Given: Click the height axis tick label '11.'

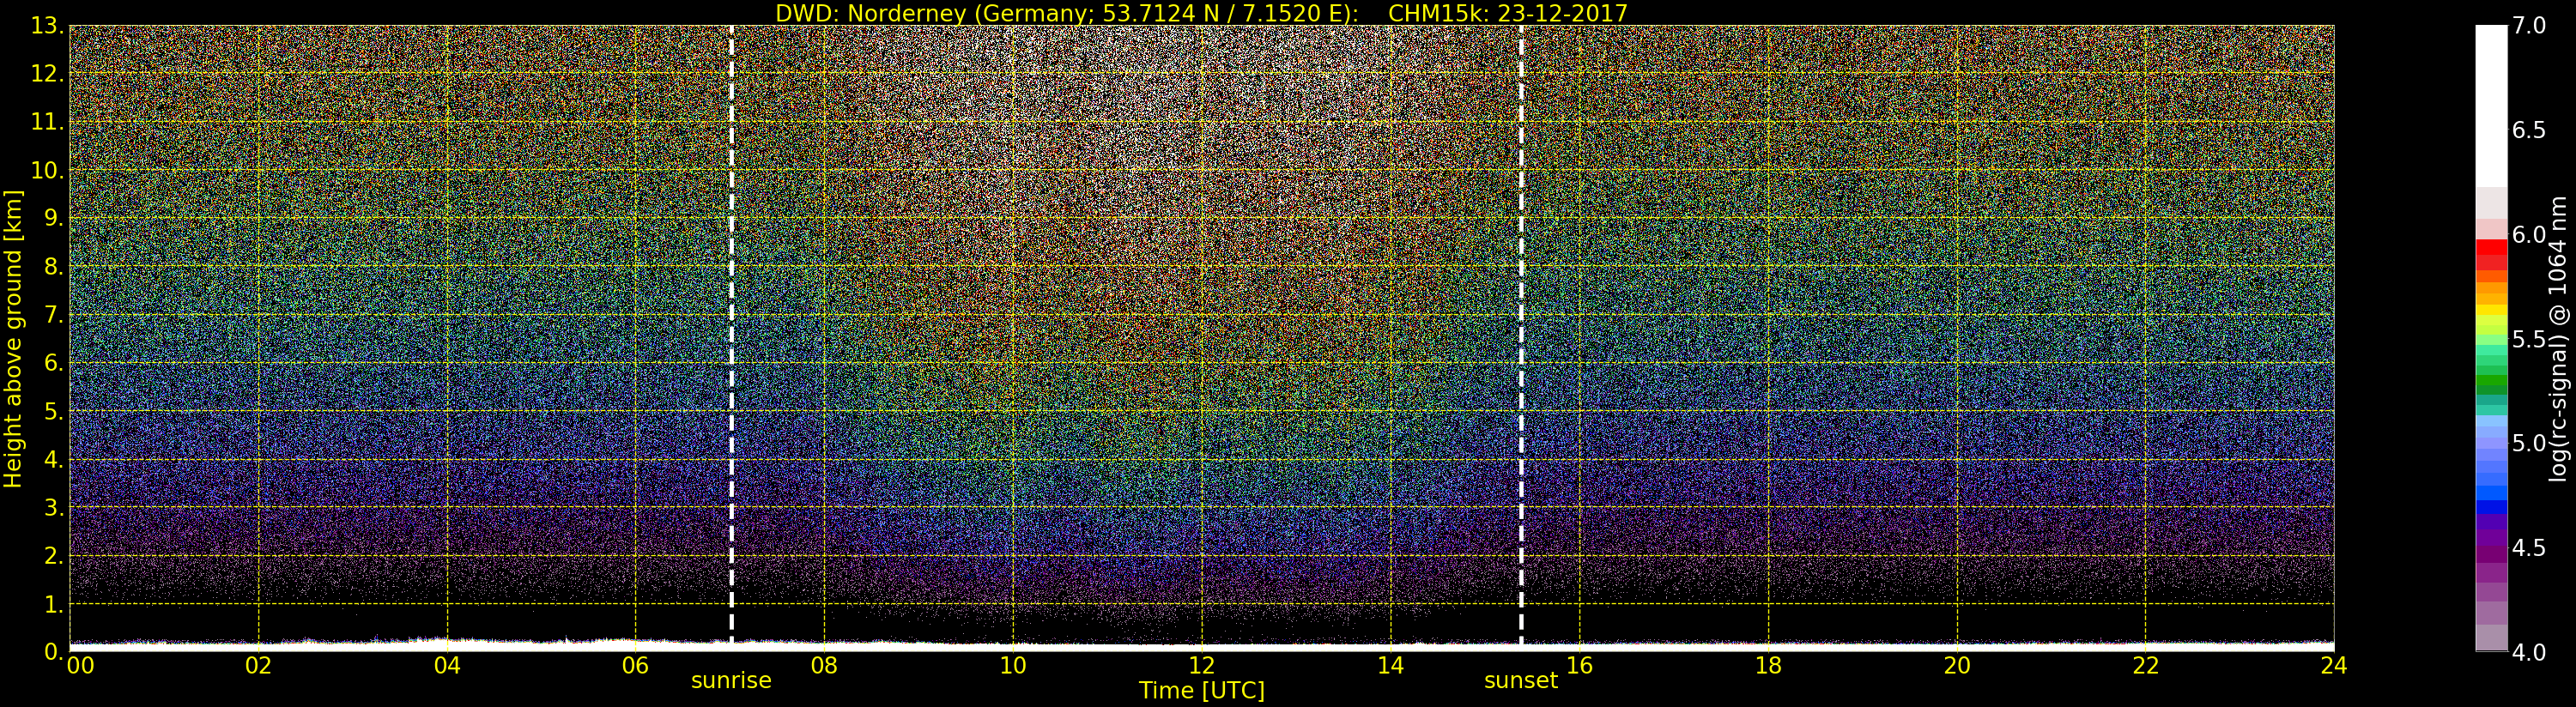Looking at the screenshot, I should [x=47, y=122].
